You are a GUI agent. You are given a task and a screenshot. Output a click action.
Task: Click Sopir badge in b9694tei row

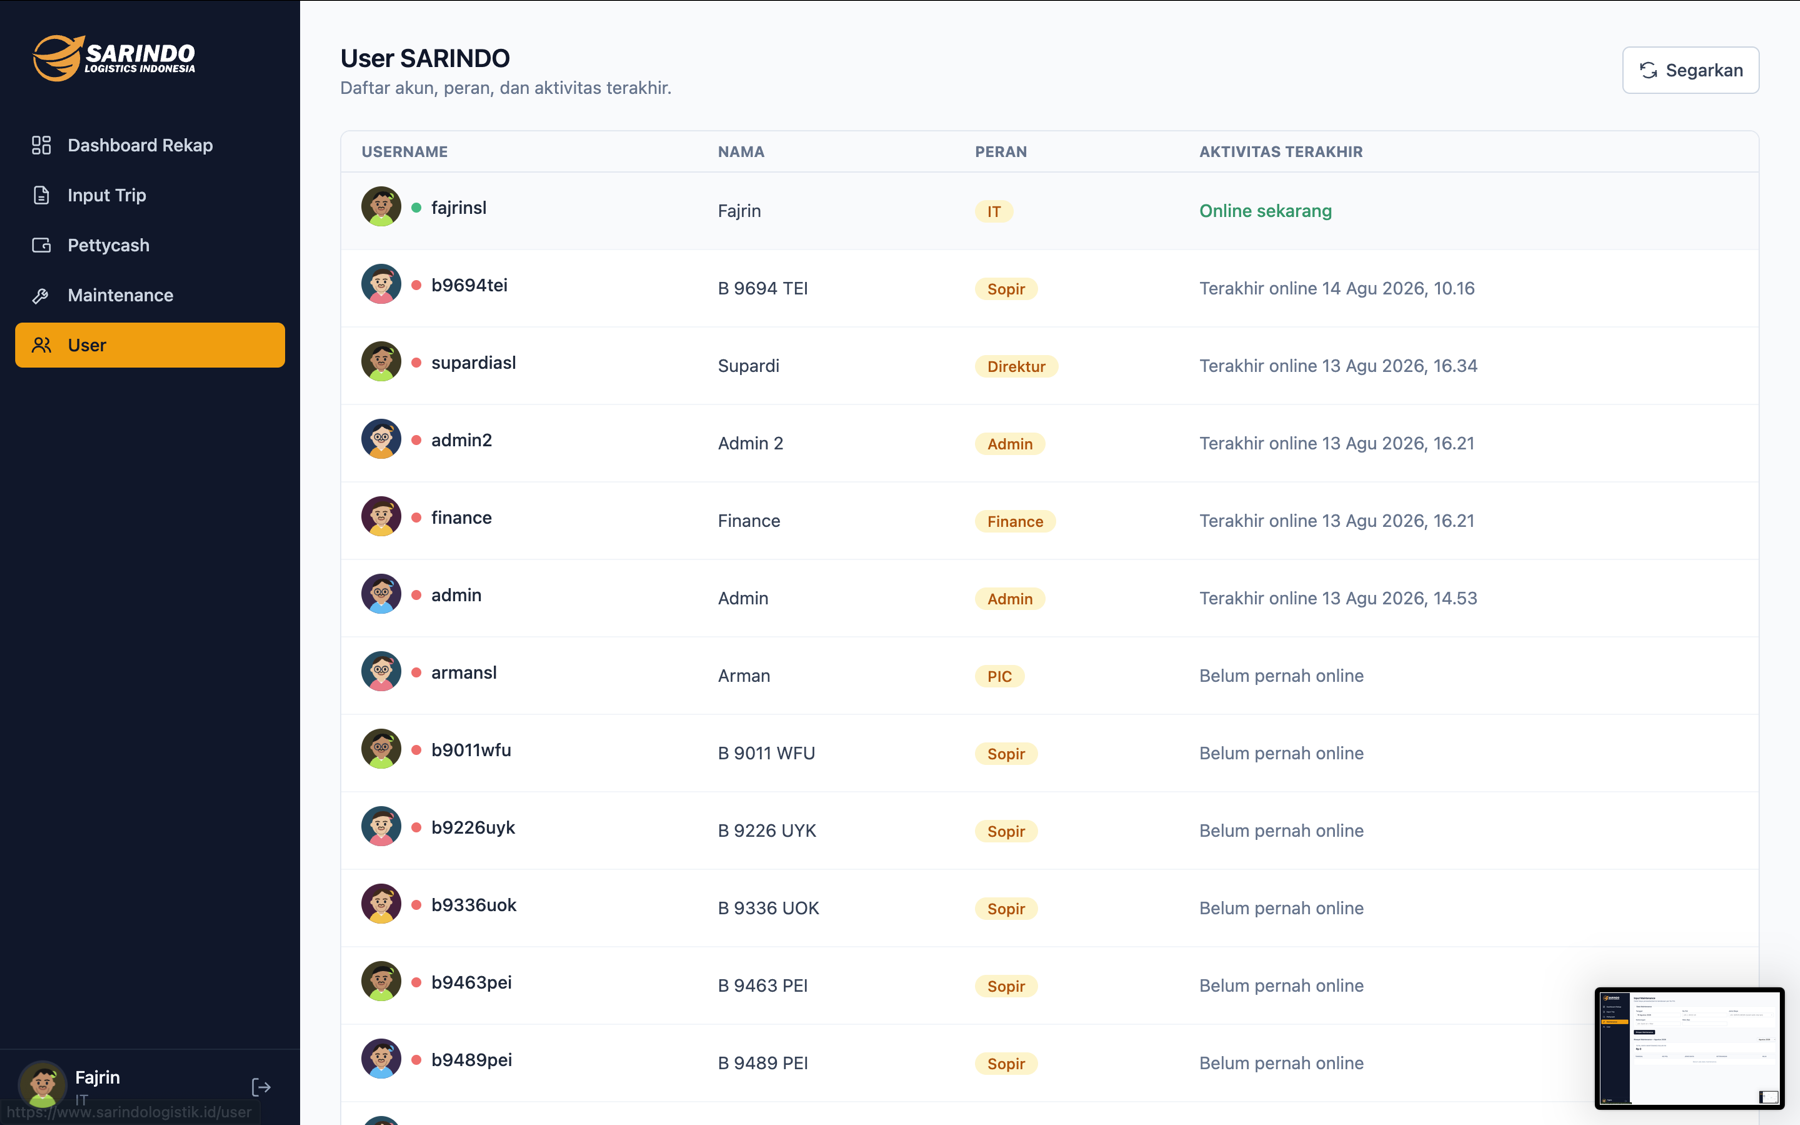[1006, 289]
